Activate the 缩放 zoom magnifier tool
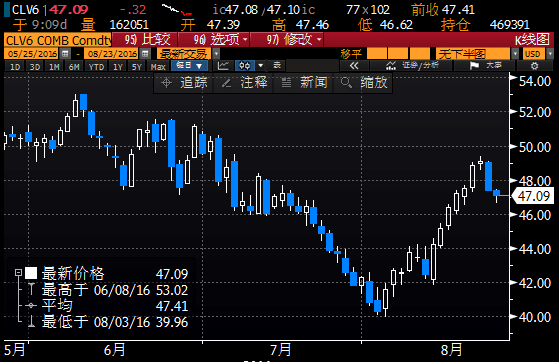 pos(363,83)
